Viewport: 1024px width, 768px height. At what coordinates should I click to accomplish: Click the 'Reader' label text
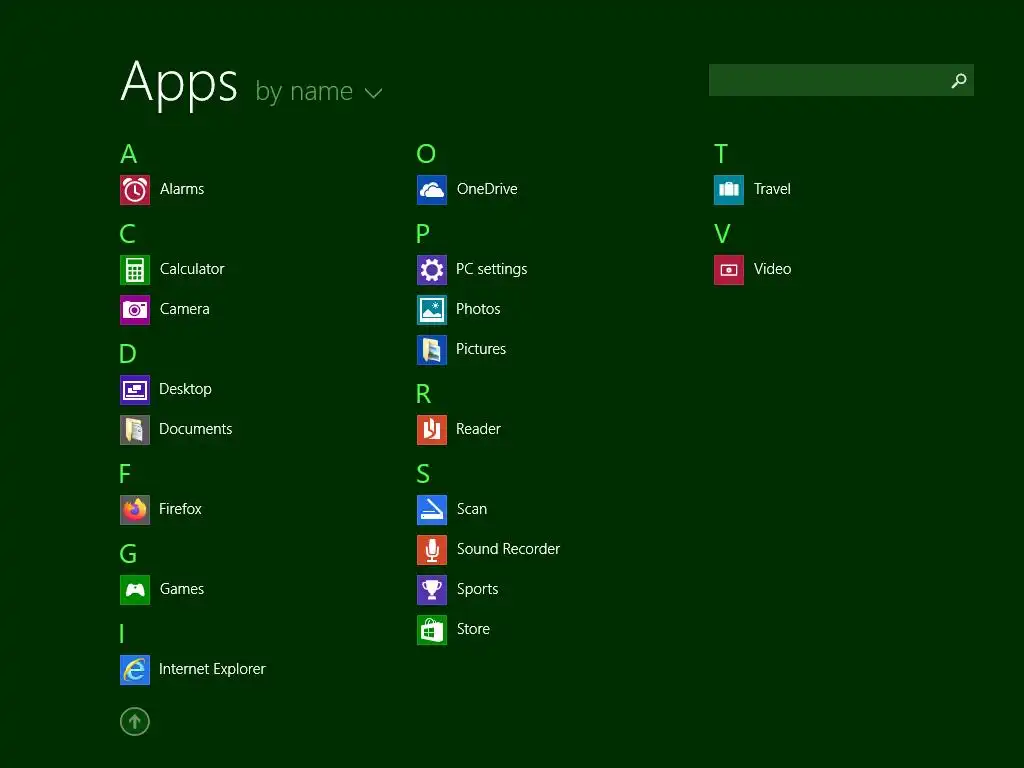click(x=478, y=429)
